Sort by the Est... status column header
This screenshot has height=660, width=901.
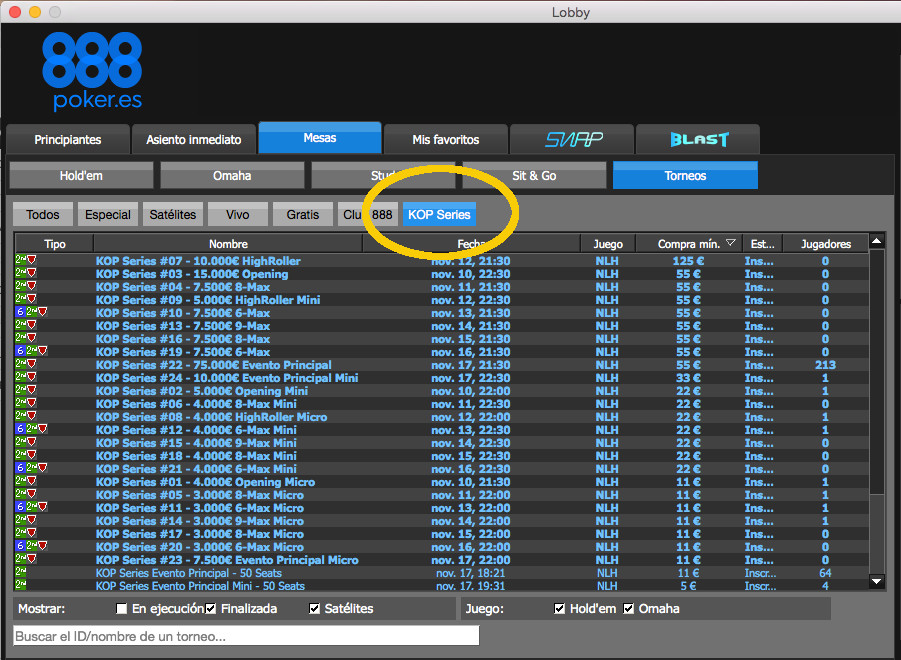(763, 244)
